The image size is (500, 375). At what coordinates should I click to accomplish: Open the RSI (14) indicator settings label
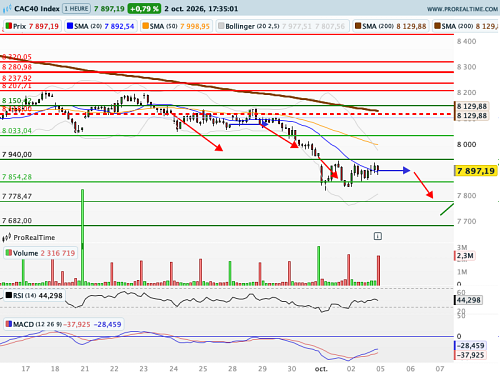coord(25,295)
